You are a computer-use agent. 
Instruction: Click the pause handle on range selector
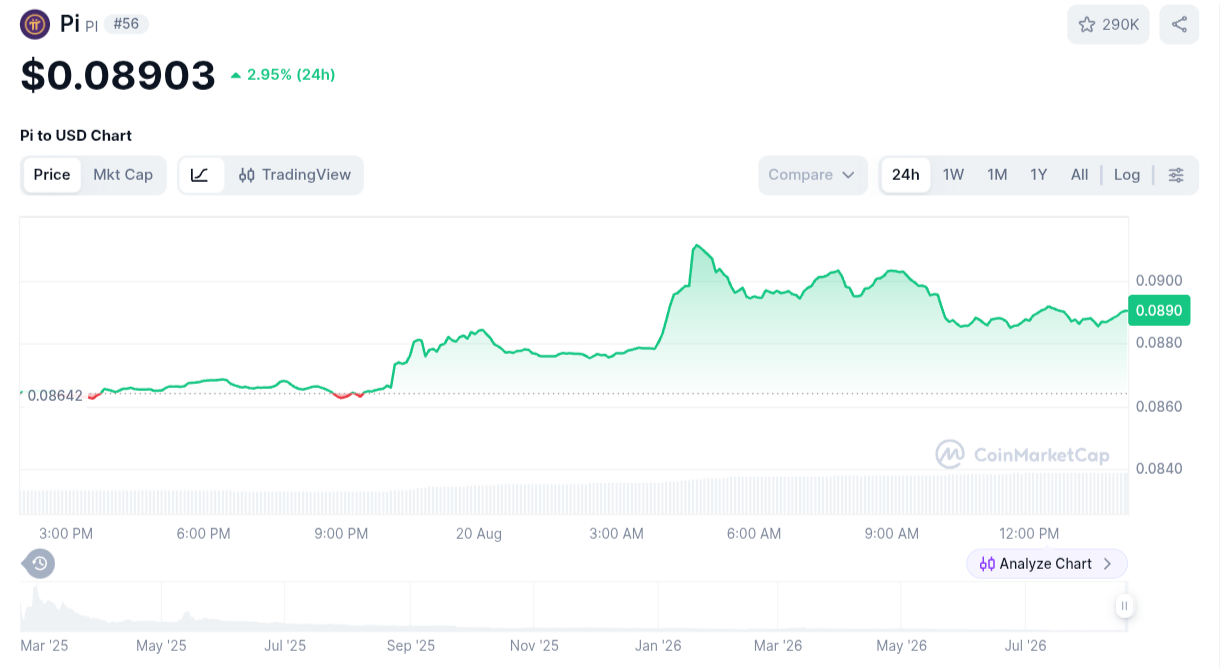(1125, 605)
